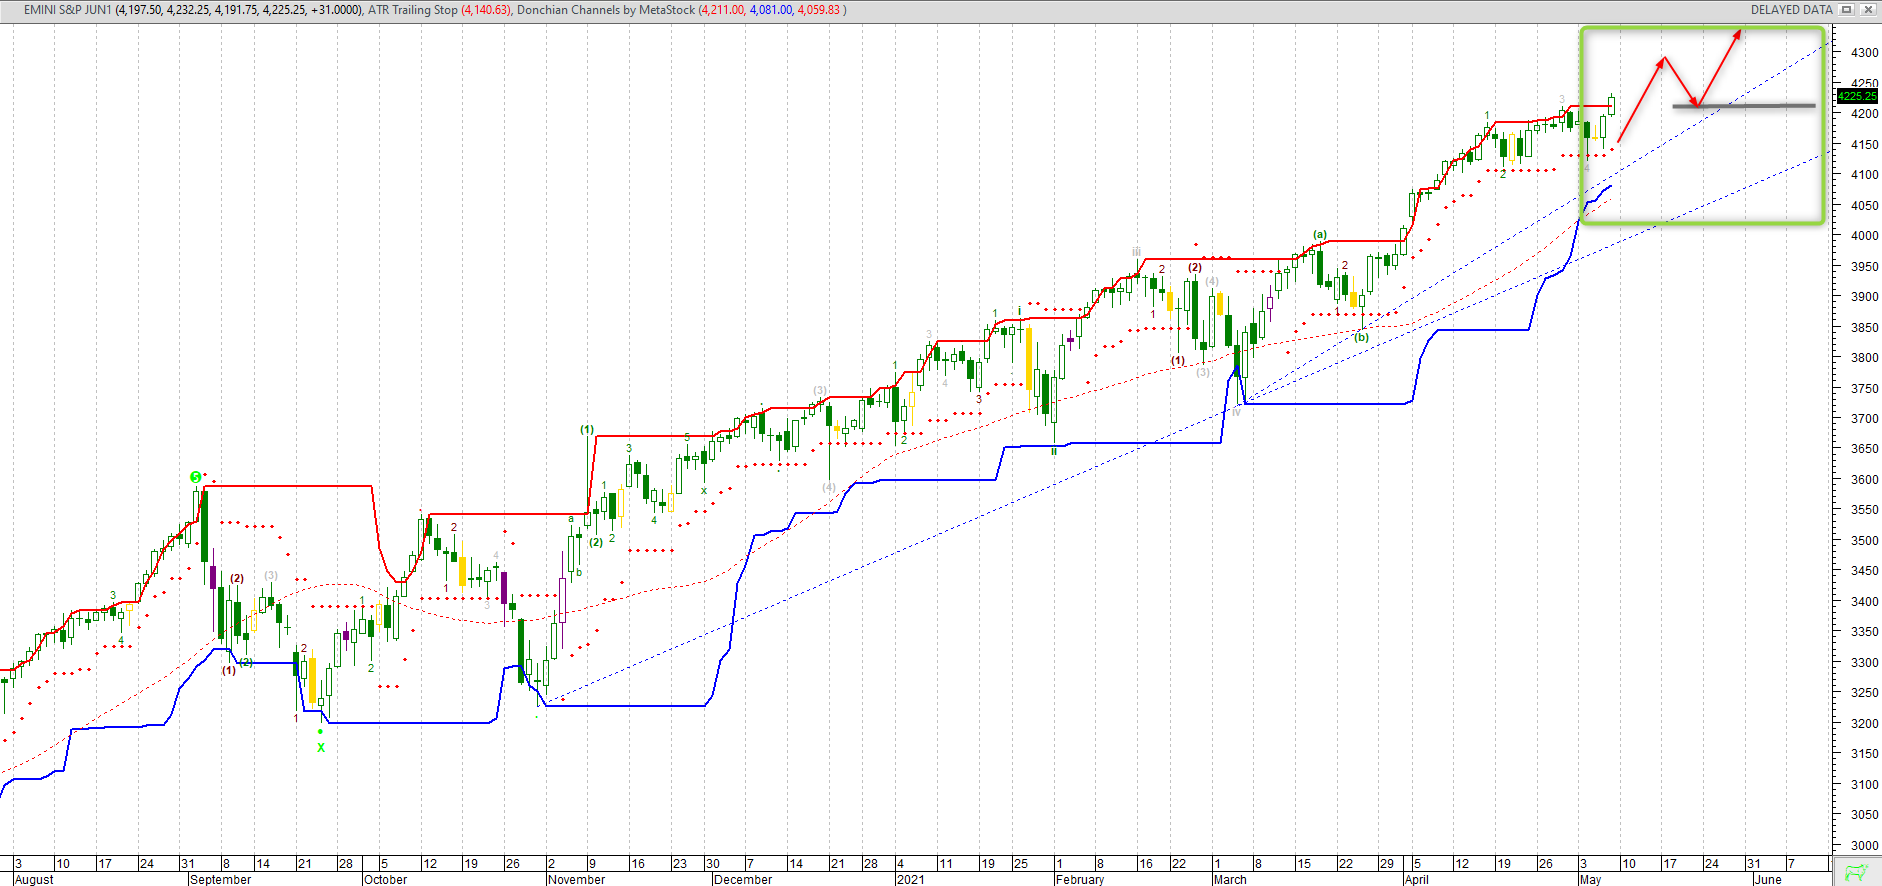Click the 3100 price axis label
This screenshot has height=886, width=1882.
pyautogui.click(x=1865, y=785)
